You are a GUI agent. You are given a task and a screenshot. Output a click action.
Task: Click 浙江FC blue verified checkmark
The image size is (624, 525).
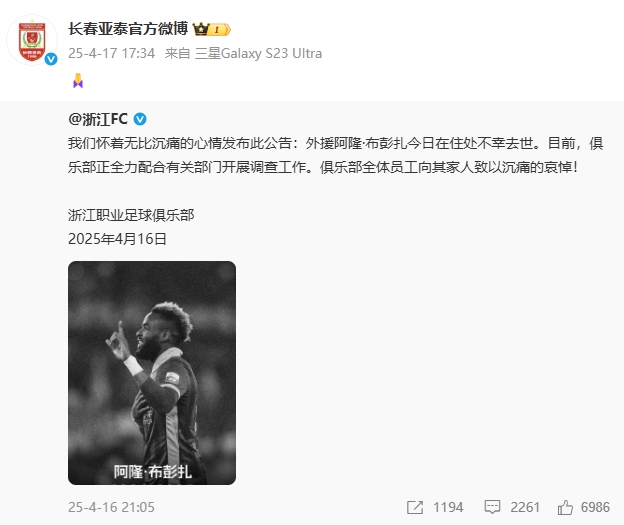coord(140,119)
